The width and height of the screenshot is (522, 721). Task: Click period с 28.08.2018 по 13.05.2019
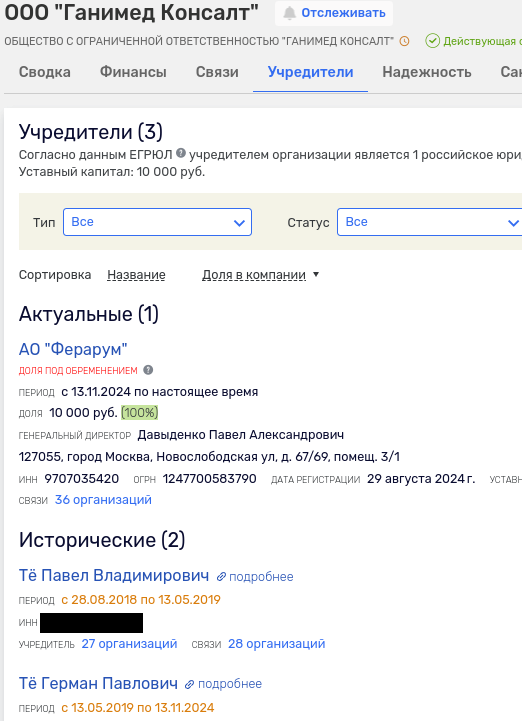click(141, 600)
